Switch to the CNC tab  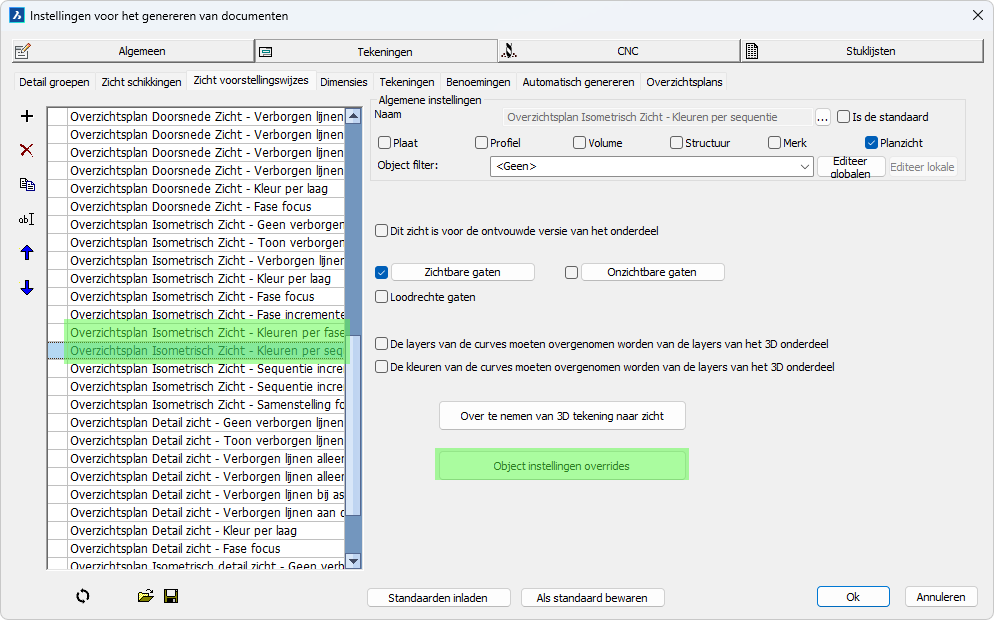619,51
